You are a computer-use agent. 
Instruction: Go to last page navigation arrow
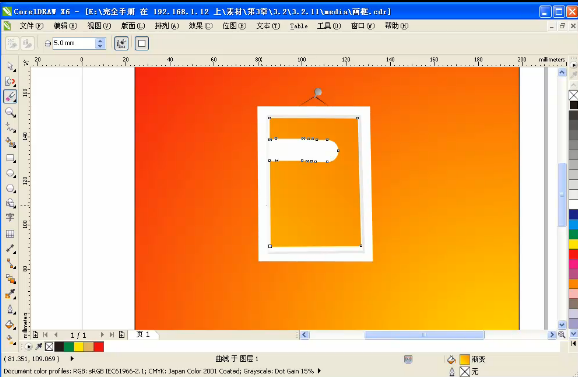pos(112,335)
